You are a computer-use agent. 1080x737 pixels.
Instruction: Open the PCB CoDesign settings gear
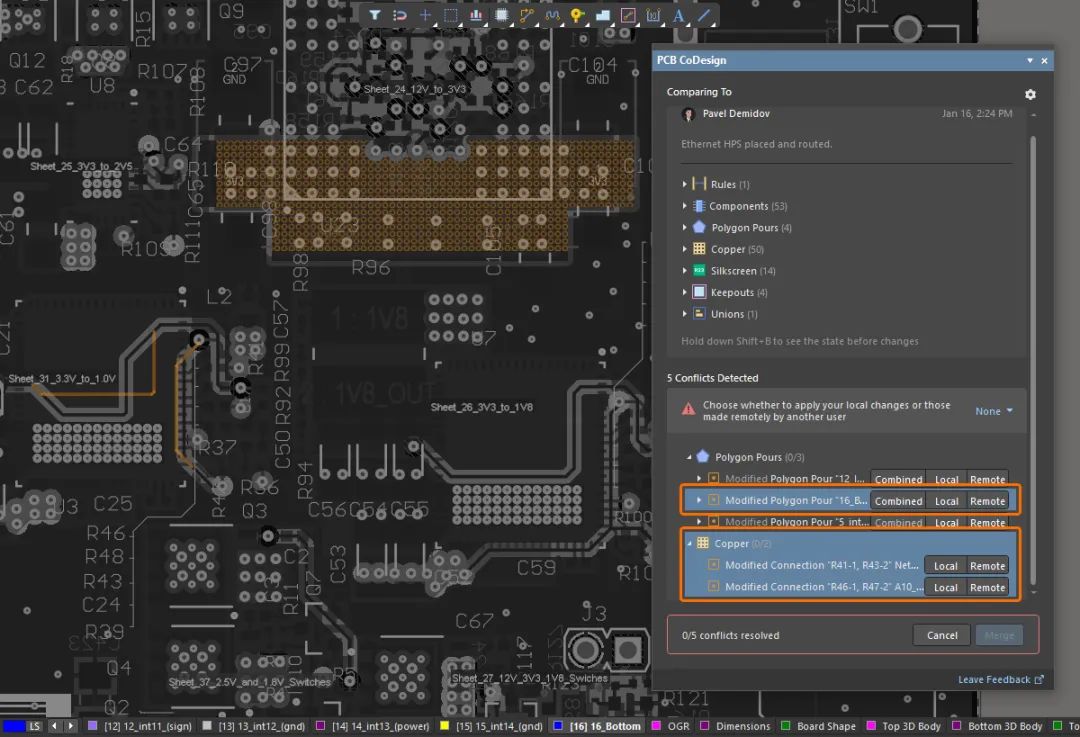click(x=1030, y=94)
